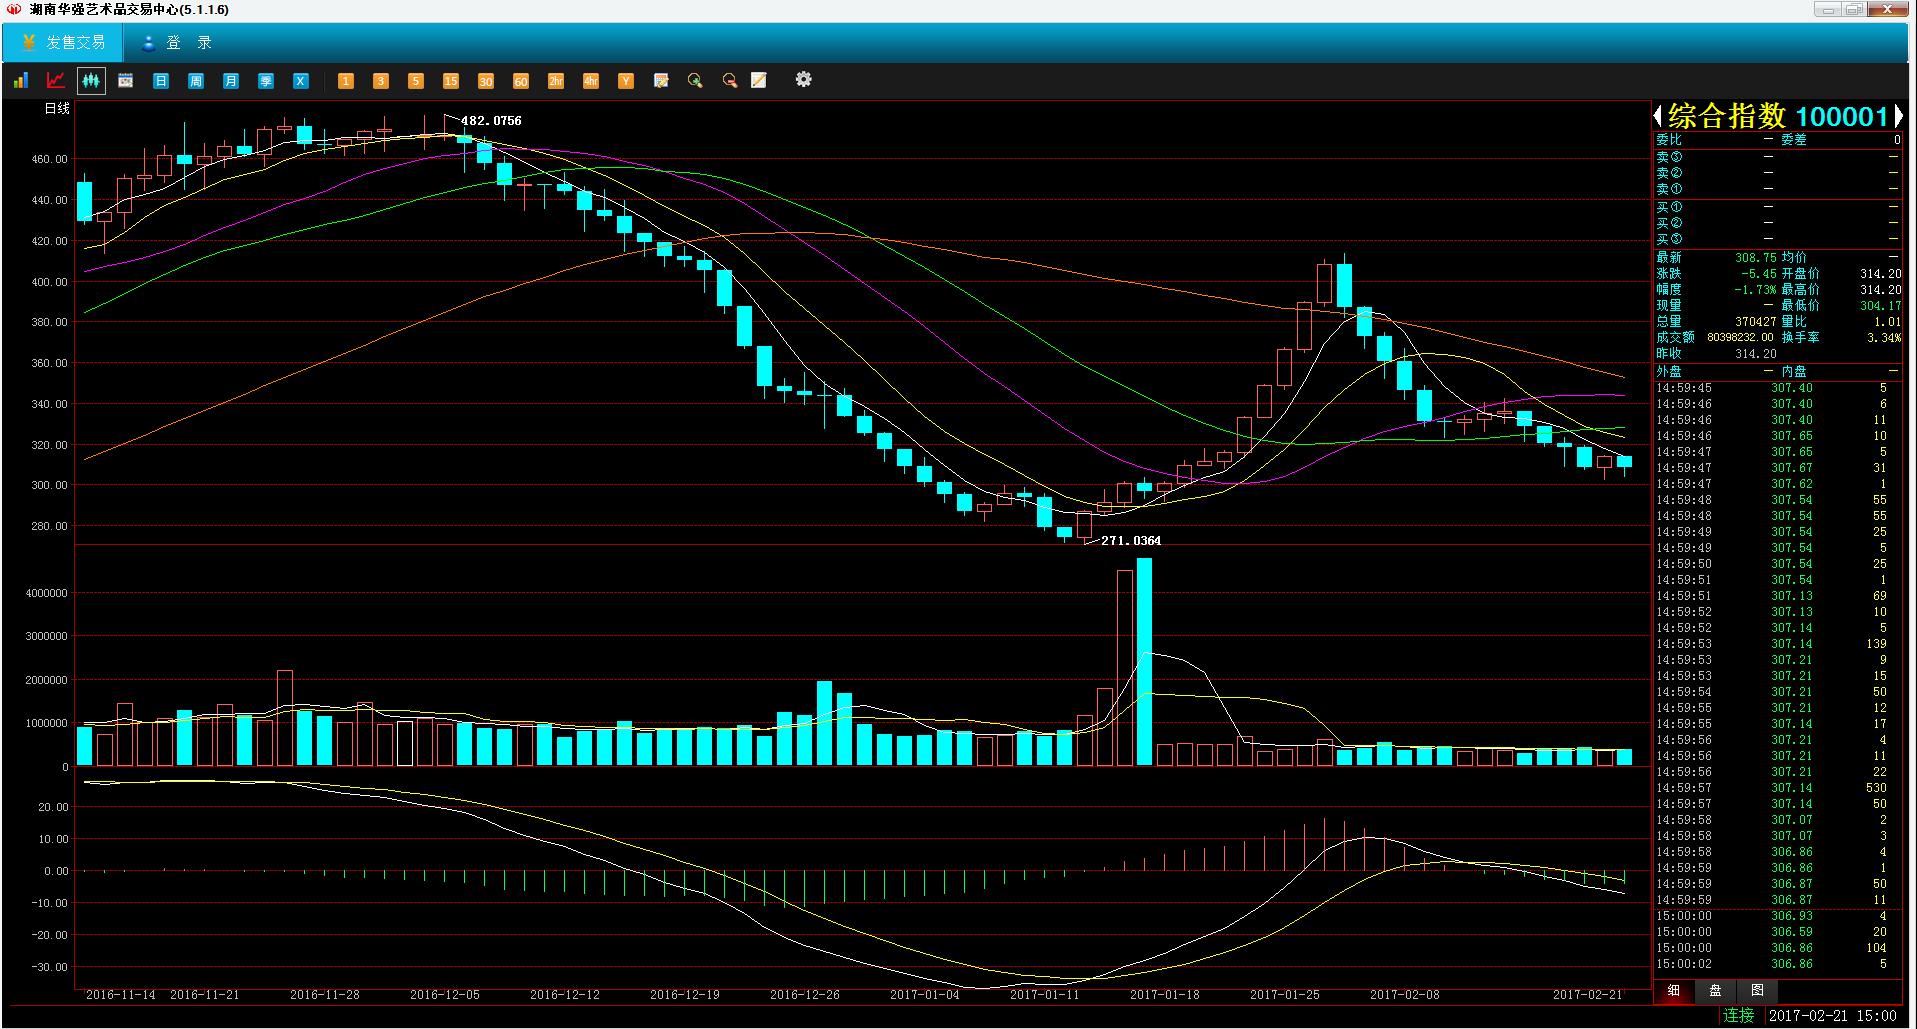
Task: Click the 2017-02-08 date axis label
Action: (x=1404, y=995)
